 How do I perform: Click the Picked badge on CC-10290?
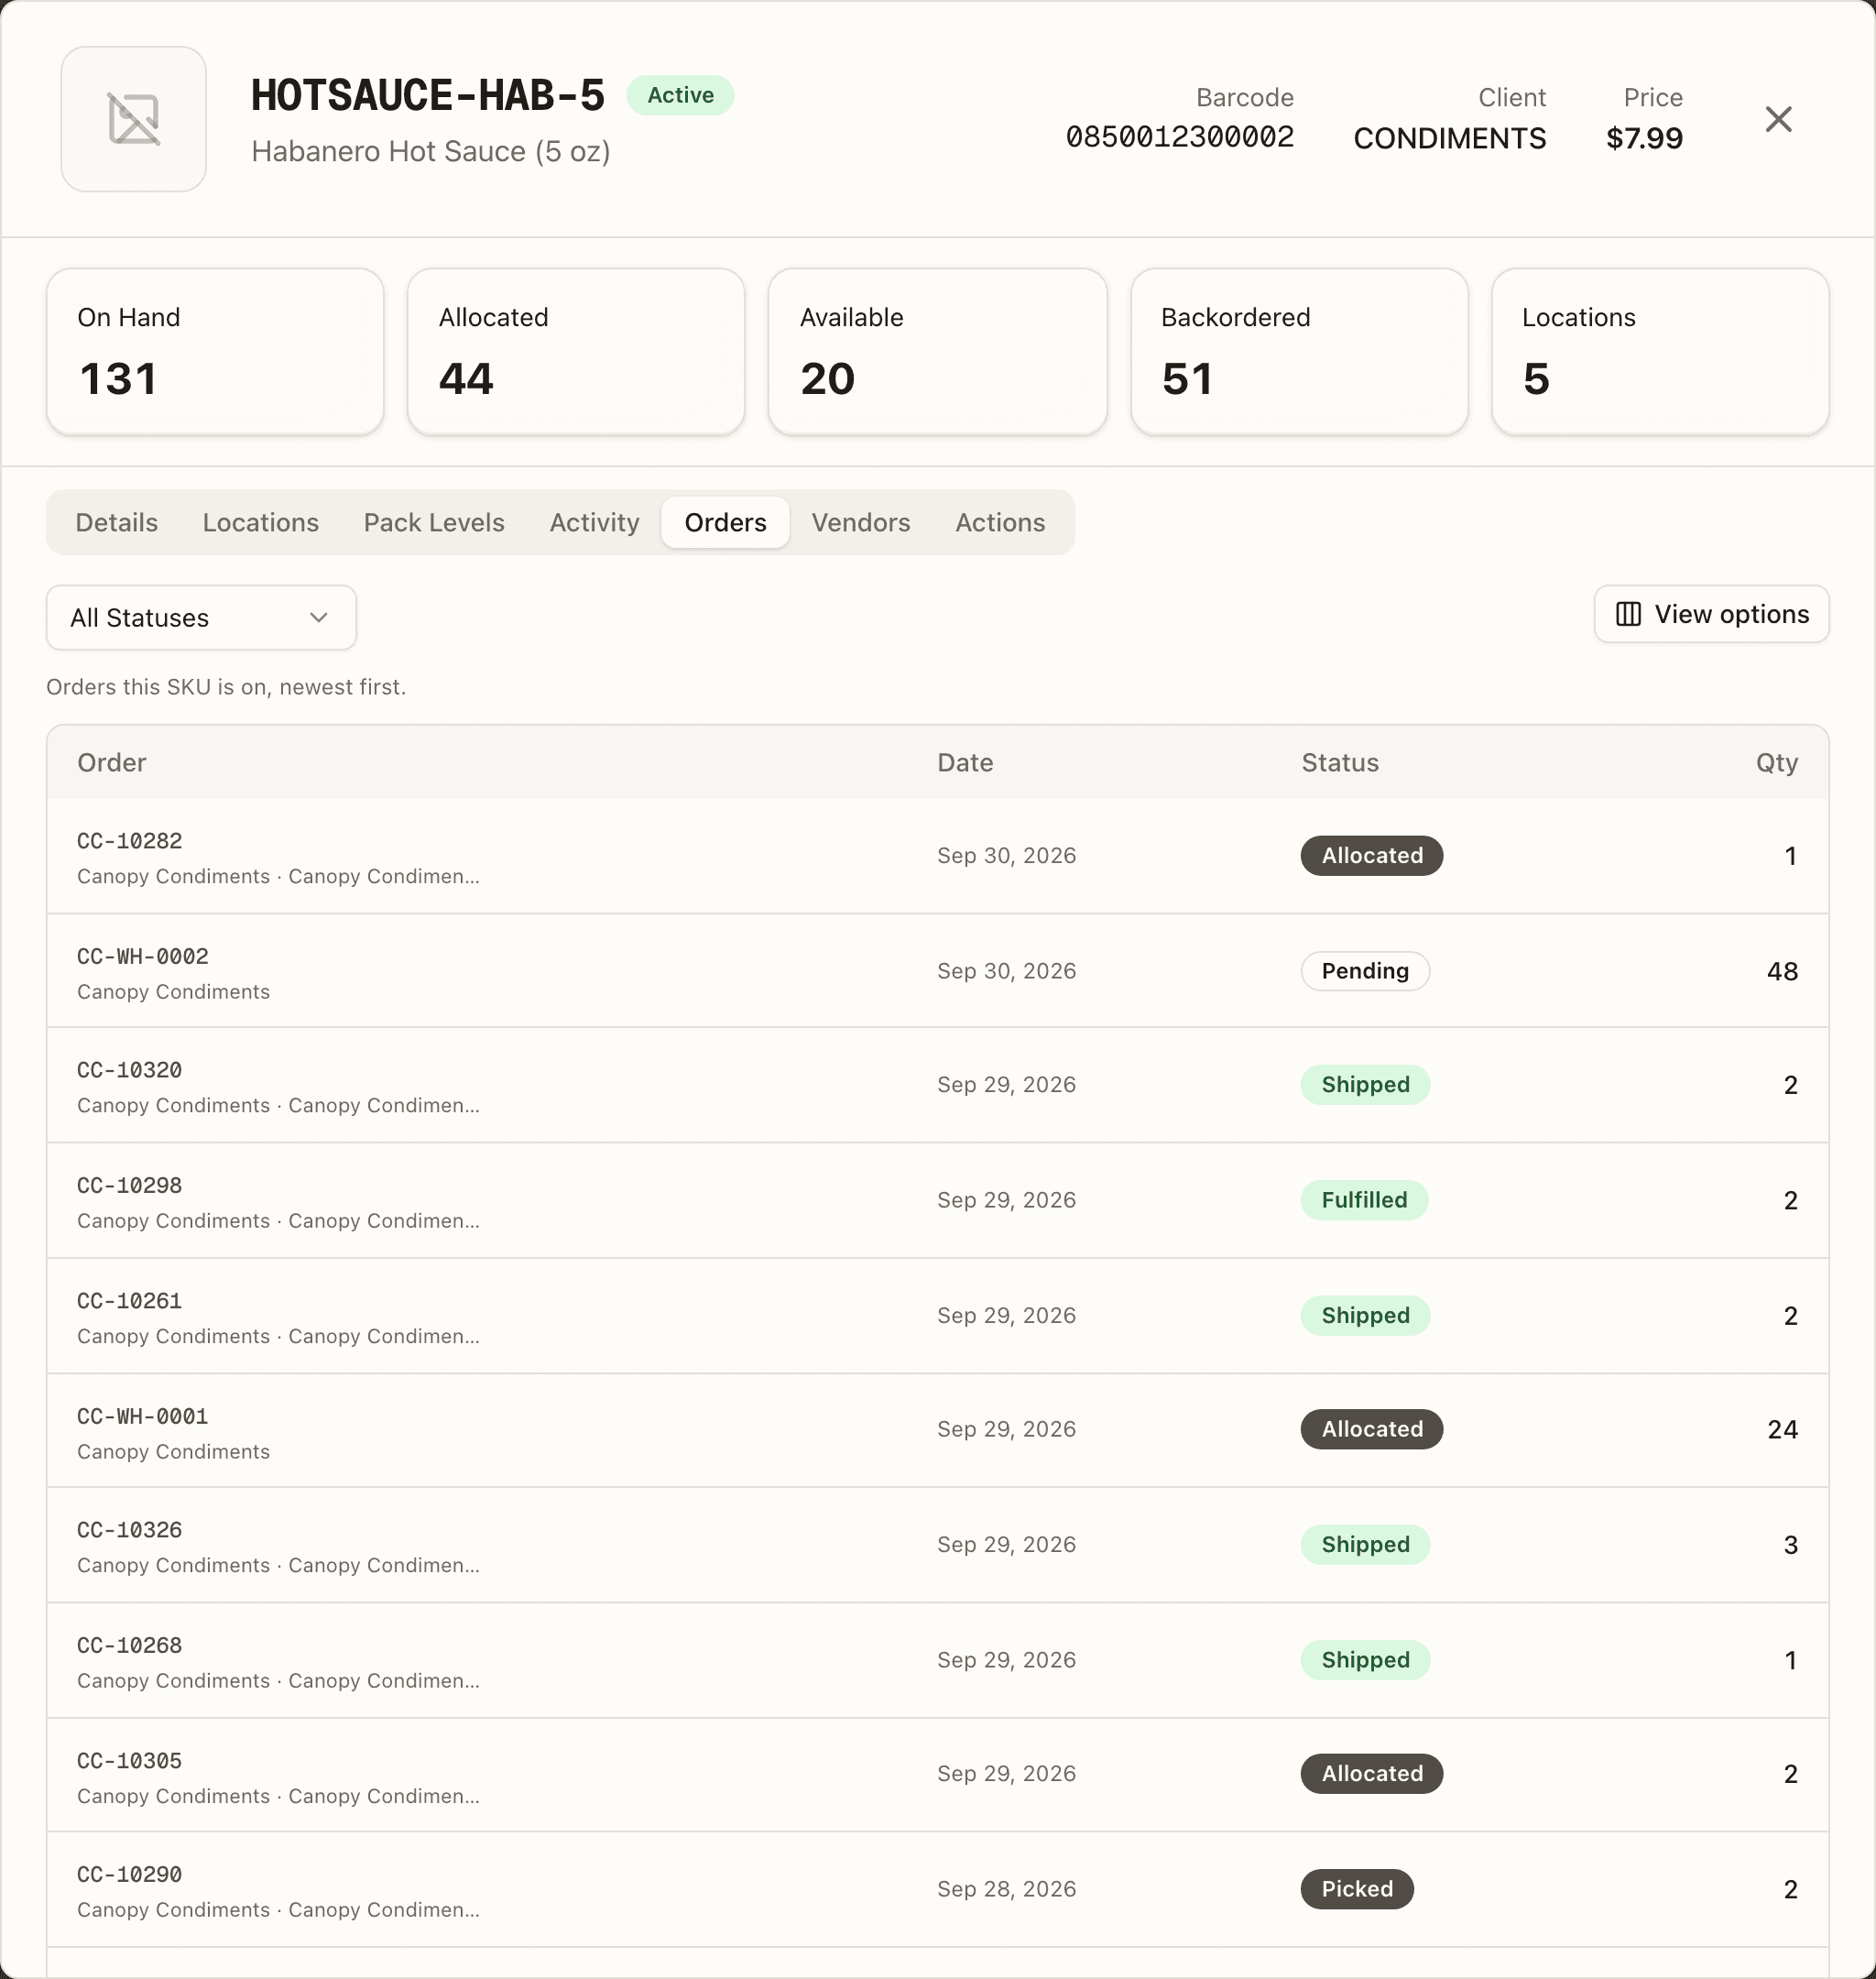[1356, 1889]
